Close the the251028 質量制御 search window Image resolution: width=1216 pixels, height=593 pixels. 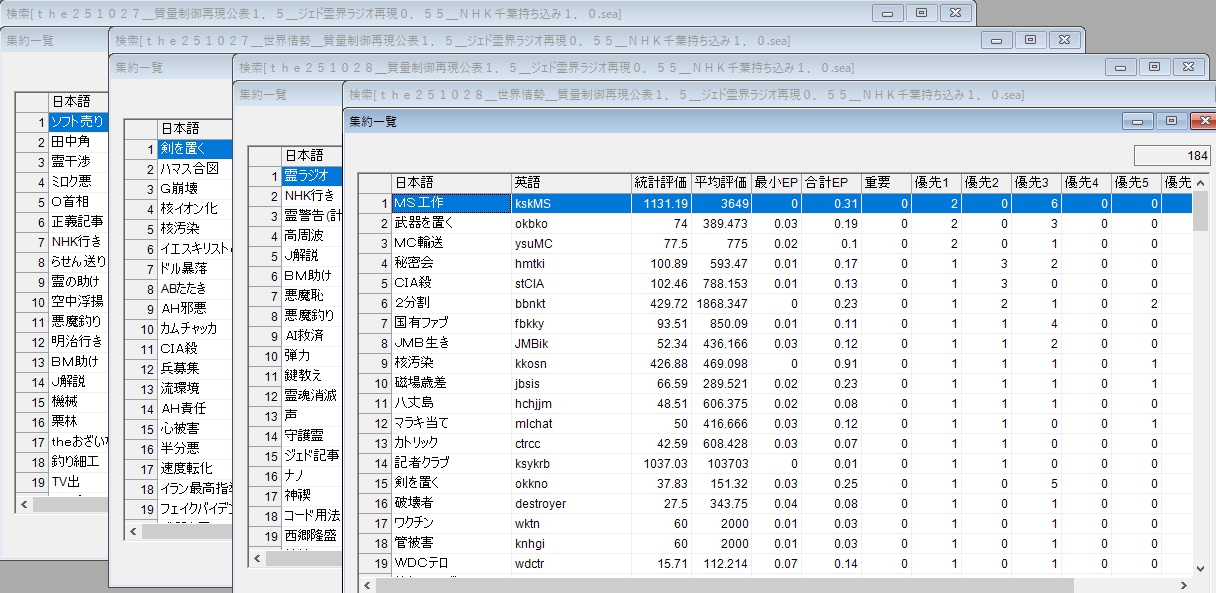(1187, 66)
